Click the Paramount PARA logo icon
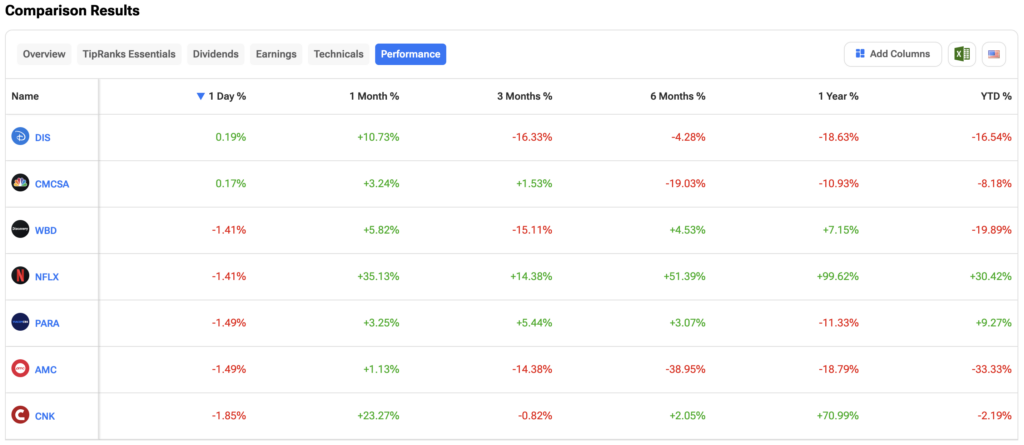This screenshot has width=1024, height=445. coord(20,322)
